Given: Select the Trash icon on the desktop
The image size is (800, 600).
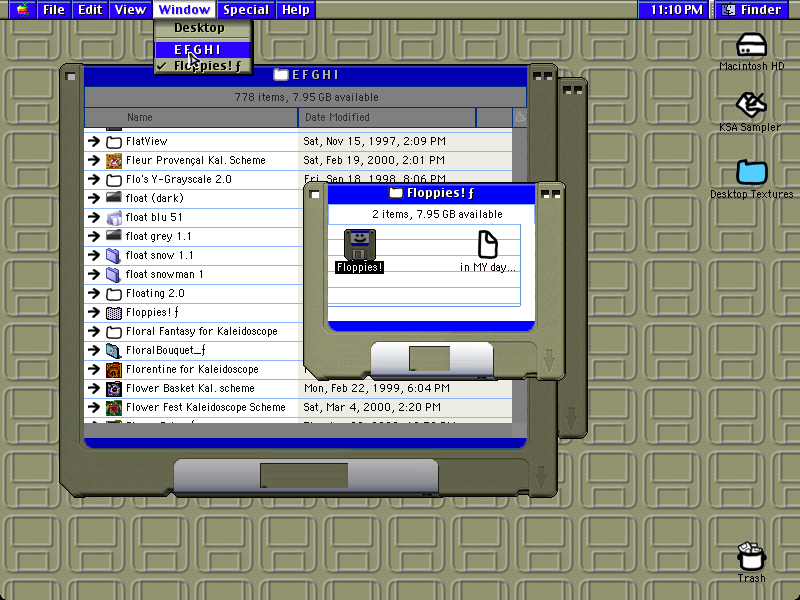Looking at the screenshot, I should (751, 556).
